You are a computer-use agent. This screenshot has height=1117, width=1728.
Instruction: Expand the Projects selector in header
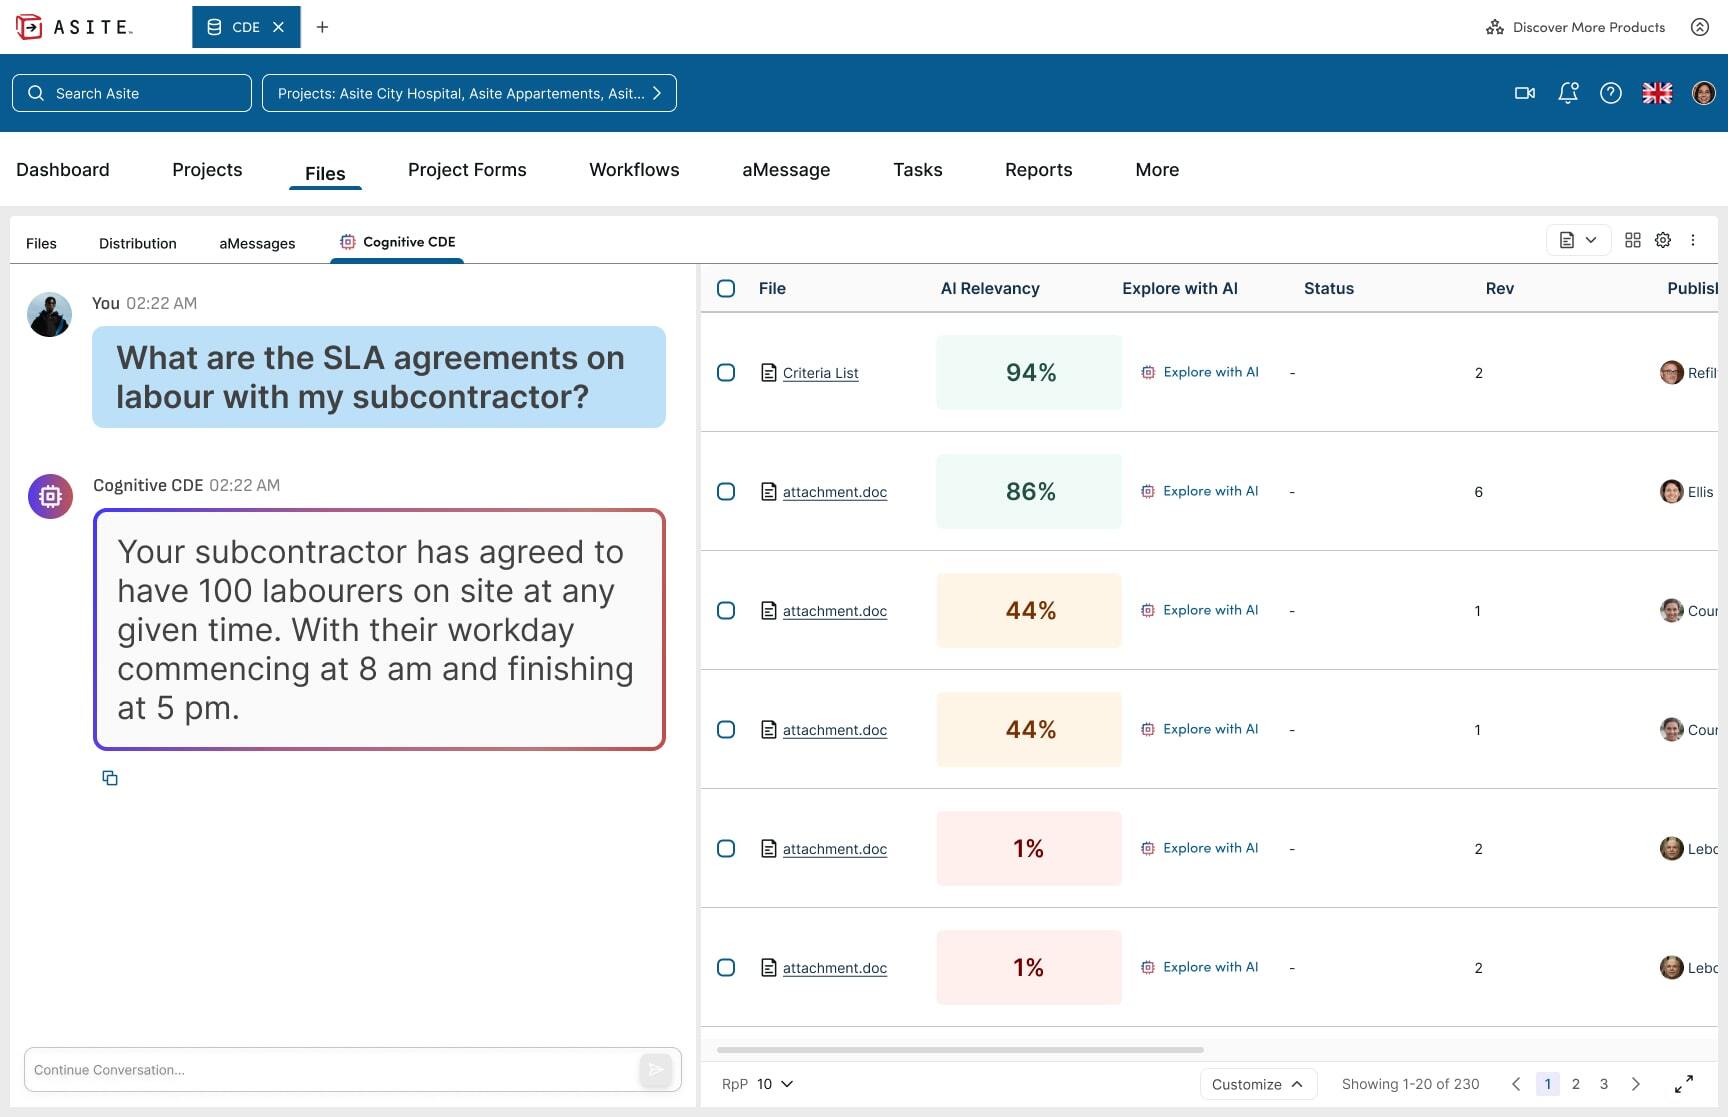click(469, 93)
